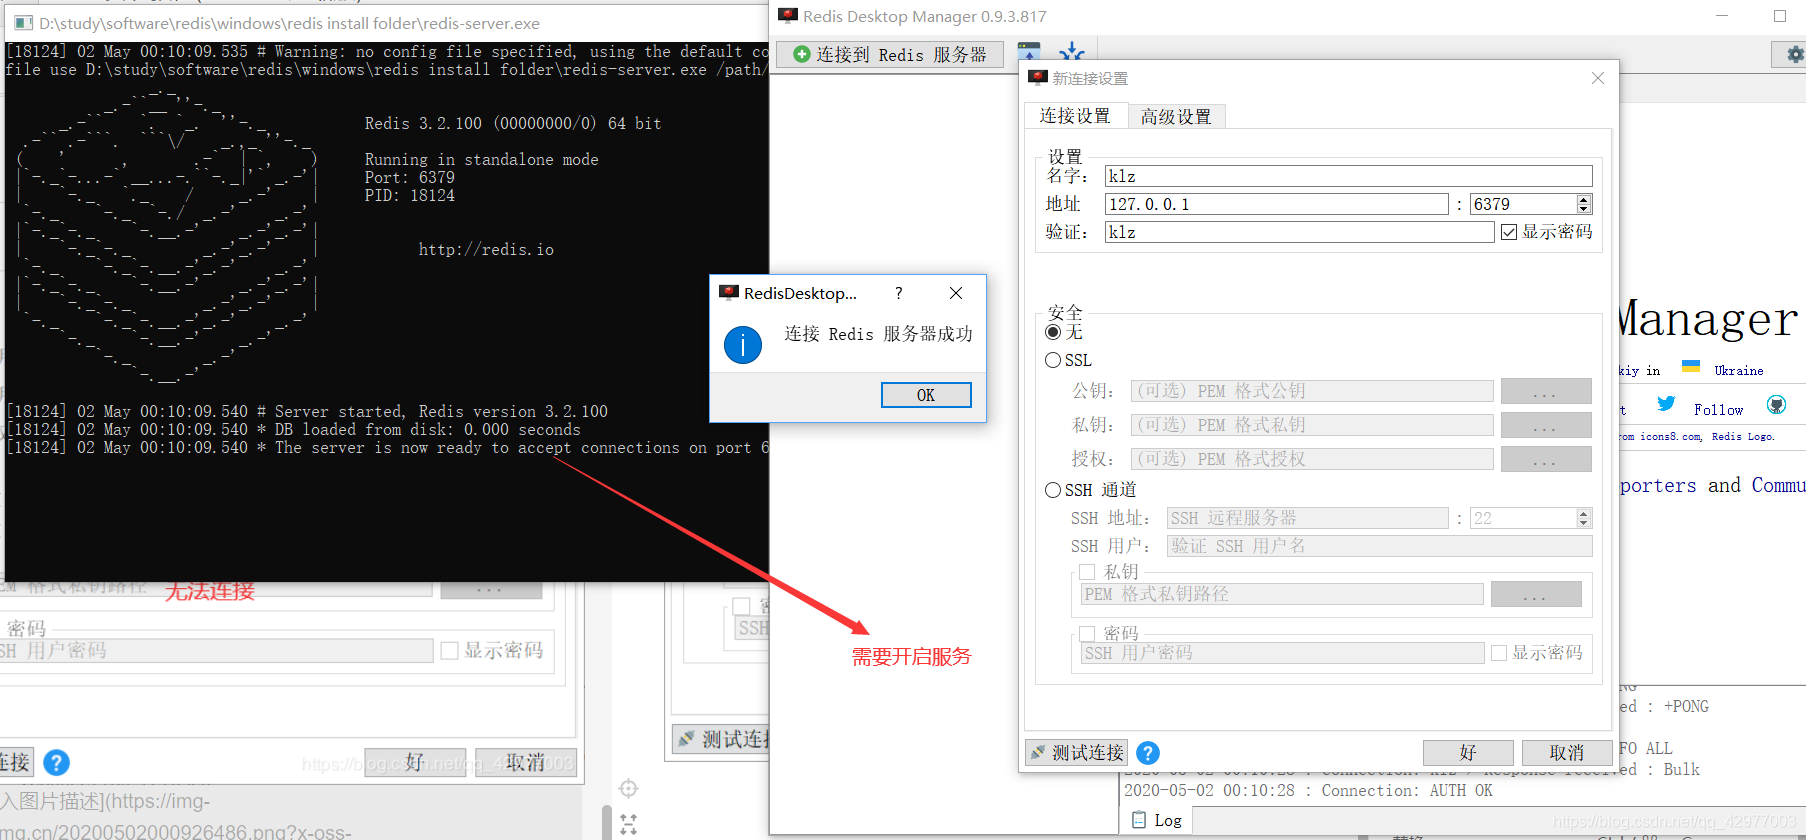Image resolution: width=1806 pixels, height=840 pixels.
Task: Click the fullscreen expand icon below the image
Action: (628, 825)
